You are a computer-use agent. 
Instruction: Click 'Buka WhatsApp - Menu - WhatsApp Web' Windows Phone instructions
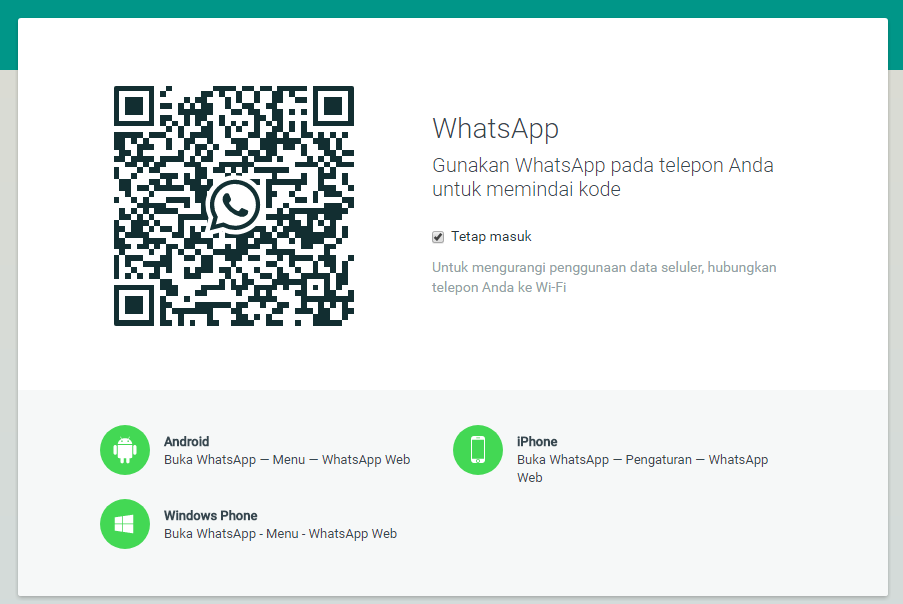pos(280,534)
